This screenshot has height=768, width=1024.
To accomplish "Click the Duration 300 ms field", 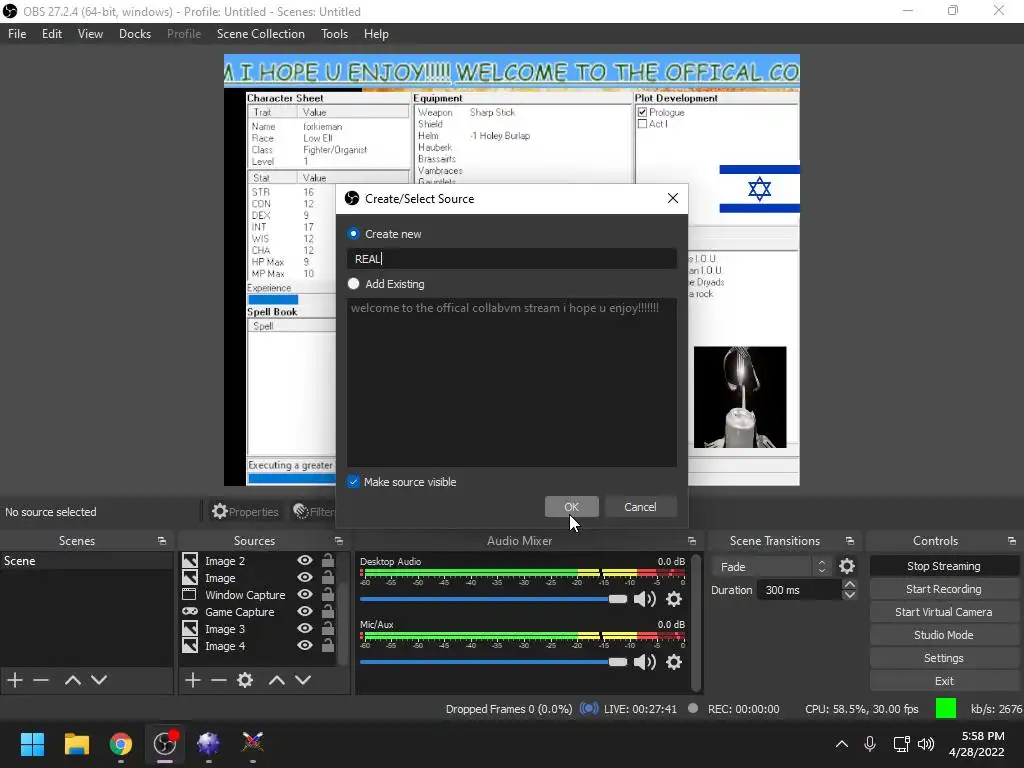I will tap(799, 590).
